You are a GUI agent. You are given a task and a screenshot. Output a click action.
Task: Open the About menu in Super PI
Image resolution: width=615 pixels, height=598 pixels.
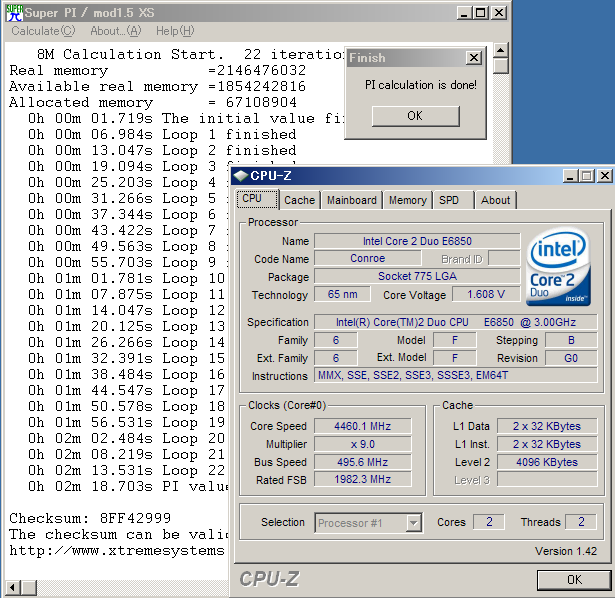tap(116, 31)
